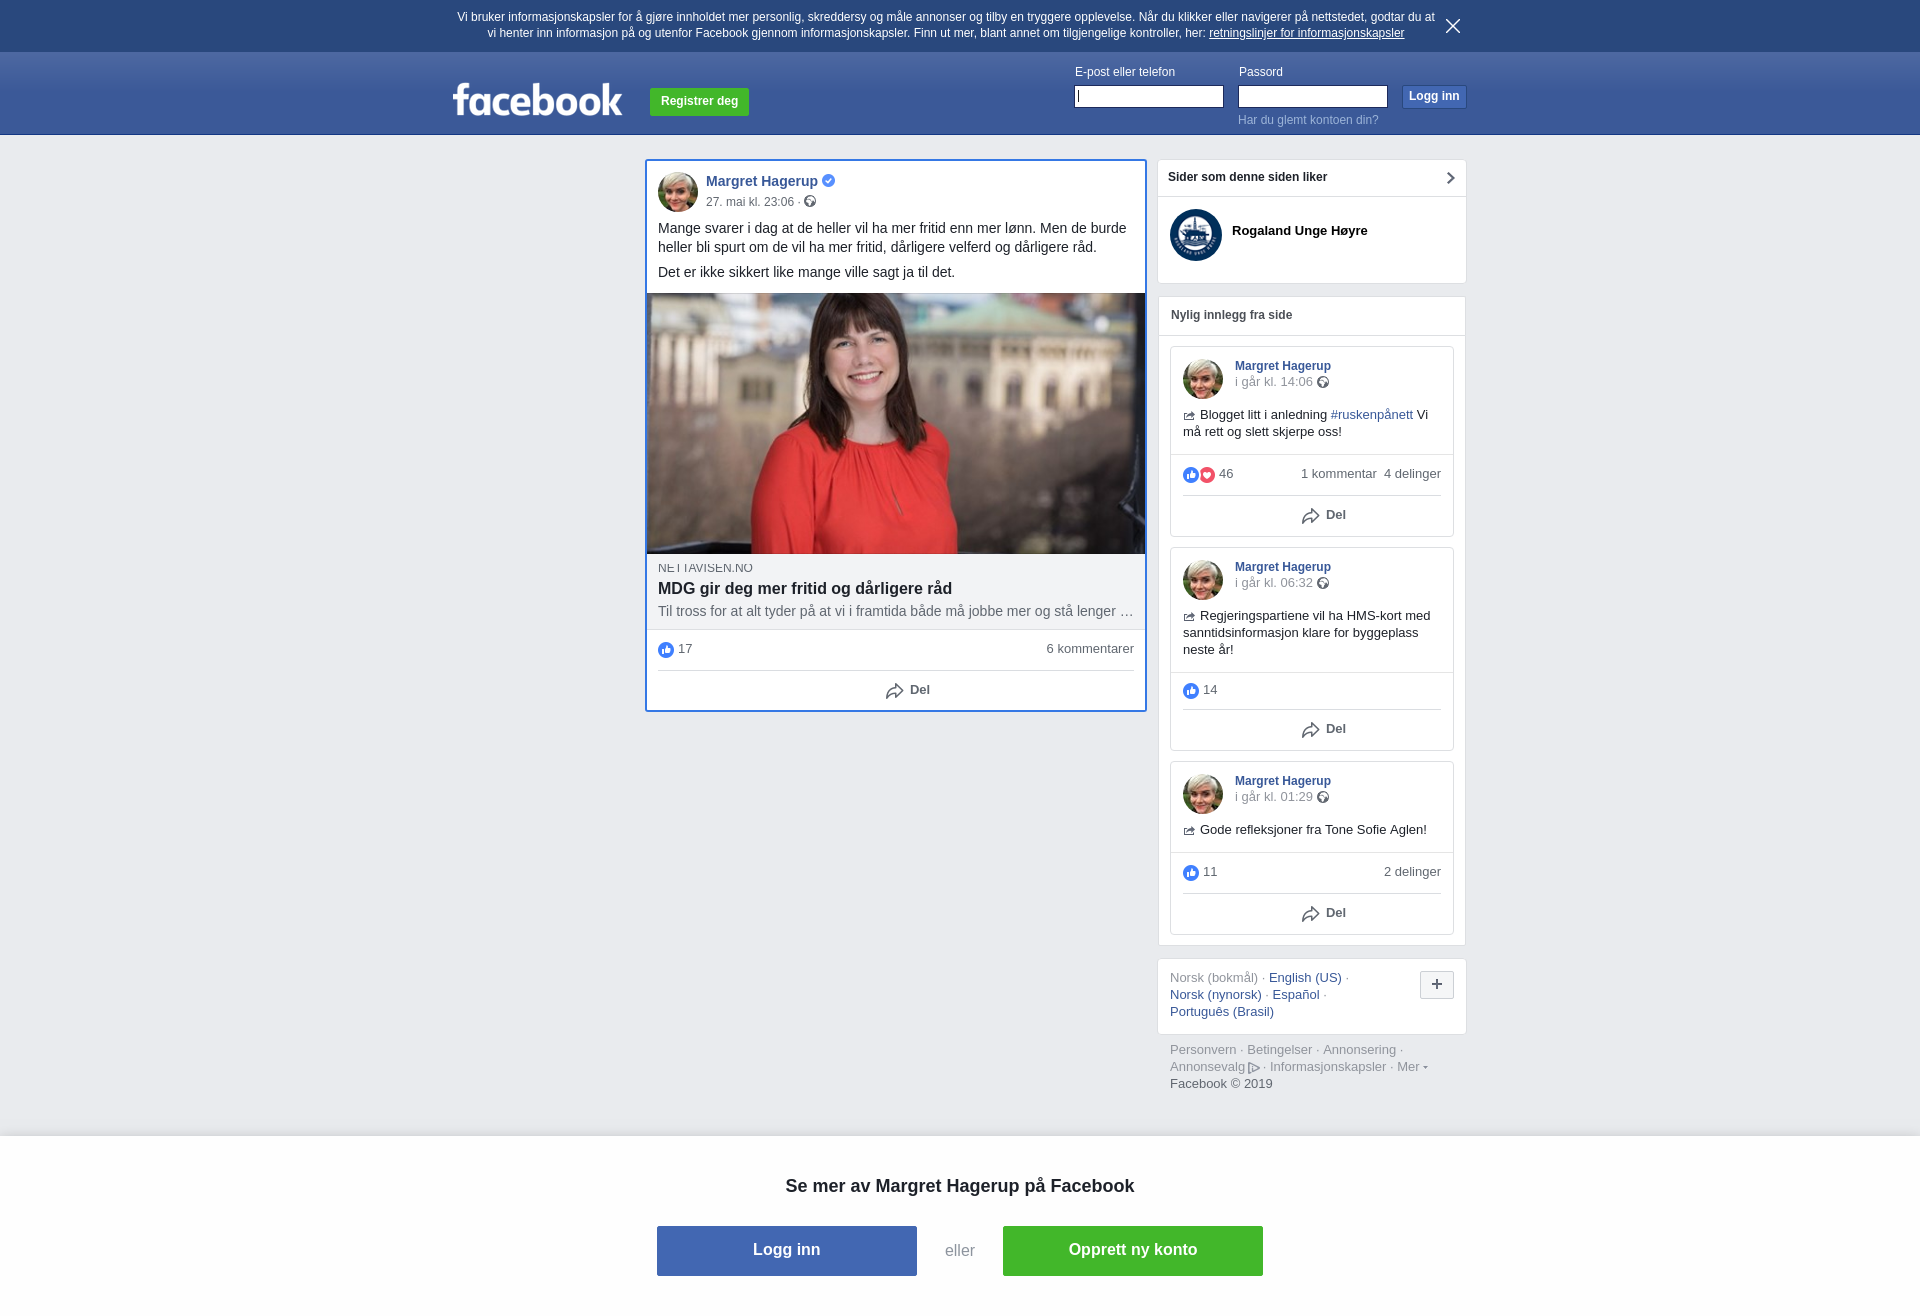
Task: Open 'Rogaland Unge Høyre' page name
Action: pyautogui.click(x=1300, y=231)
